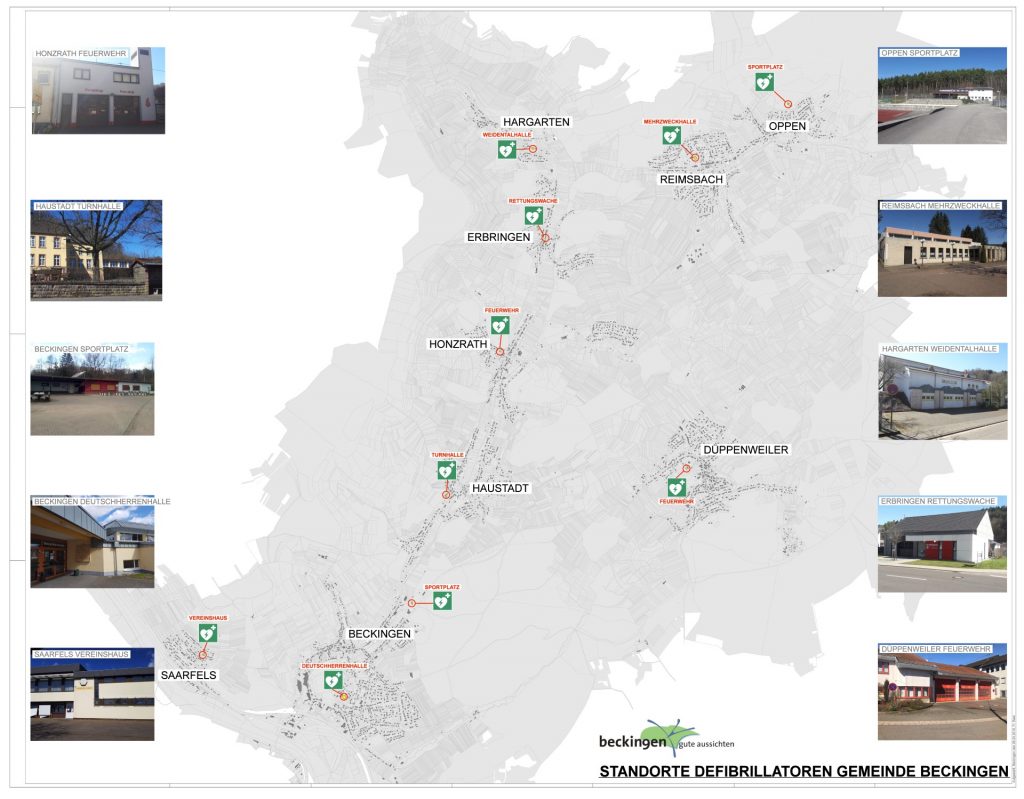
Task: Click the defibrillator icon under red TURNHALLE label
Action: [x=447, y=470]
